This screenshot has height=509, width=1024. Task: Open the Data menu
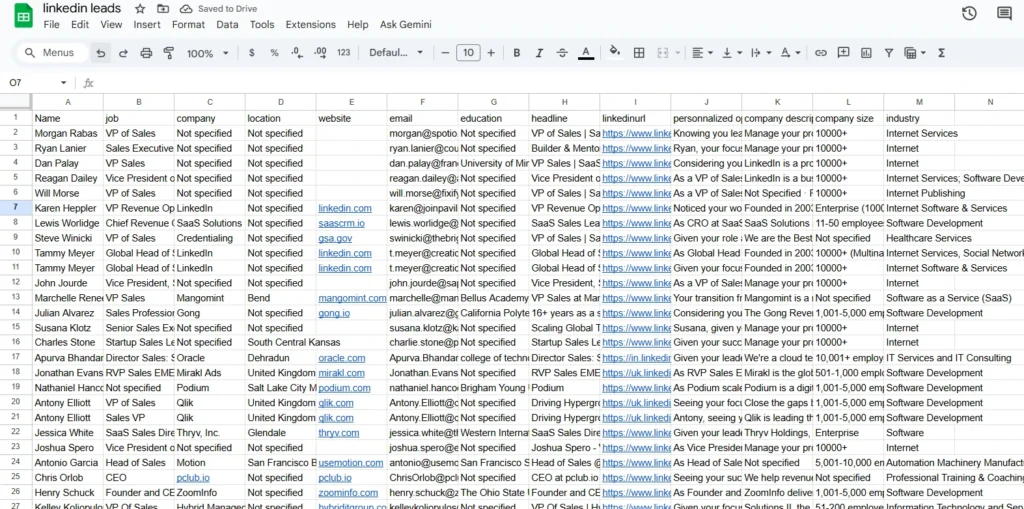pos(227,25)
